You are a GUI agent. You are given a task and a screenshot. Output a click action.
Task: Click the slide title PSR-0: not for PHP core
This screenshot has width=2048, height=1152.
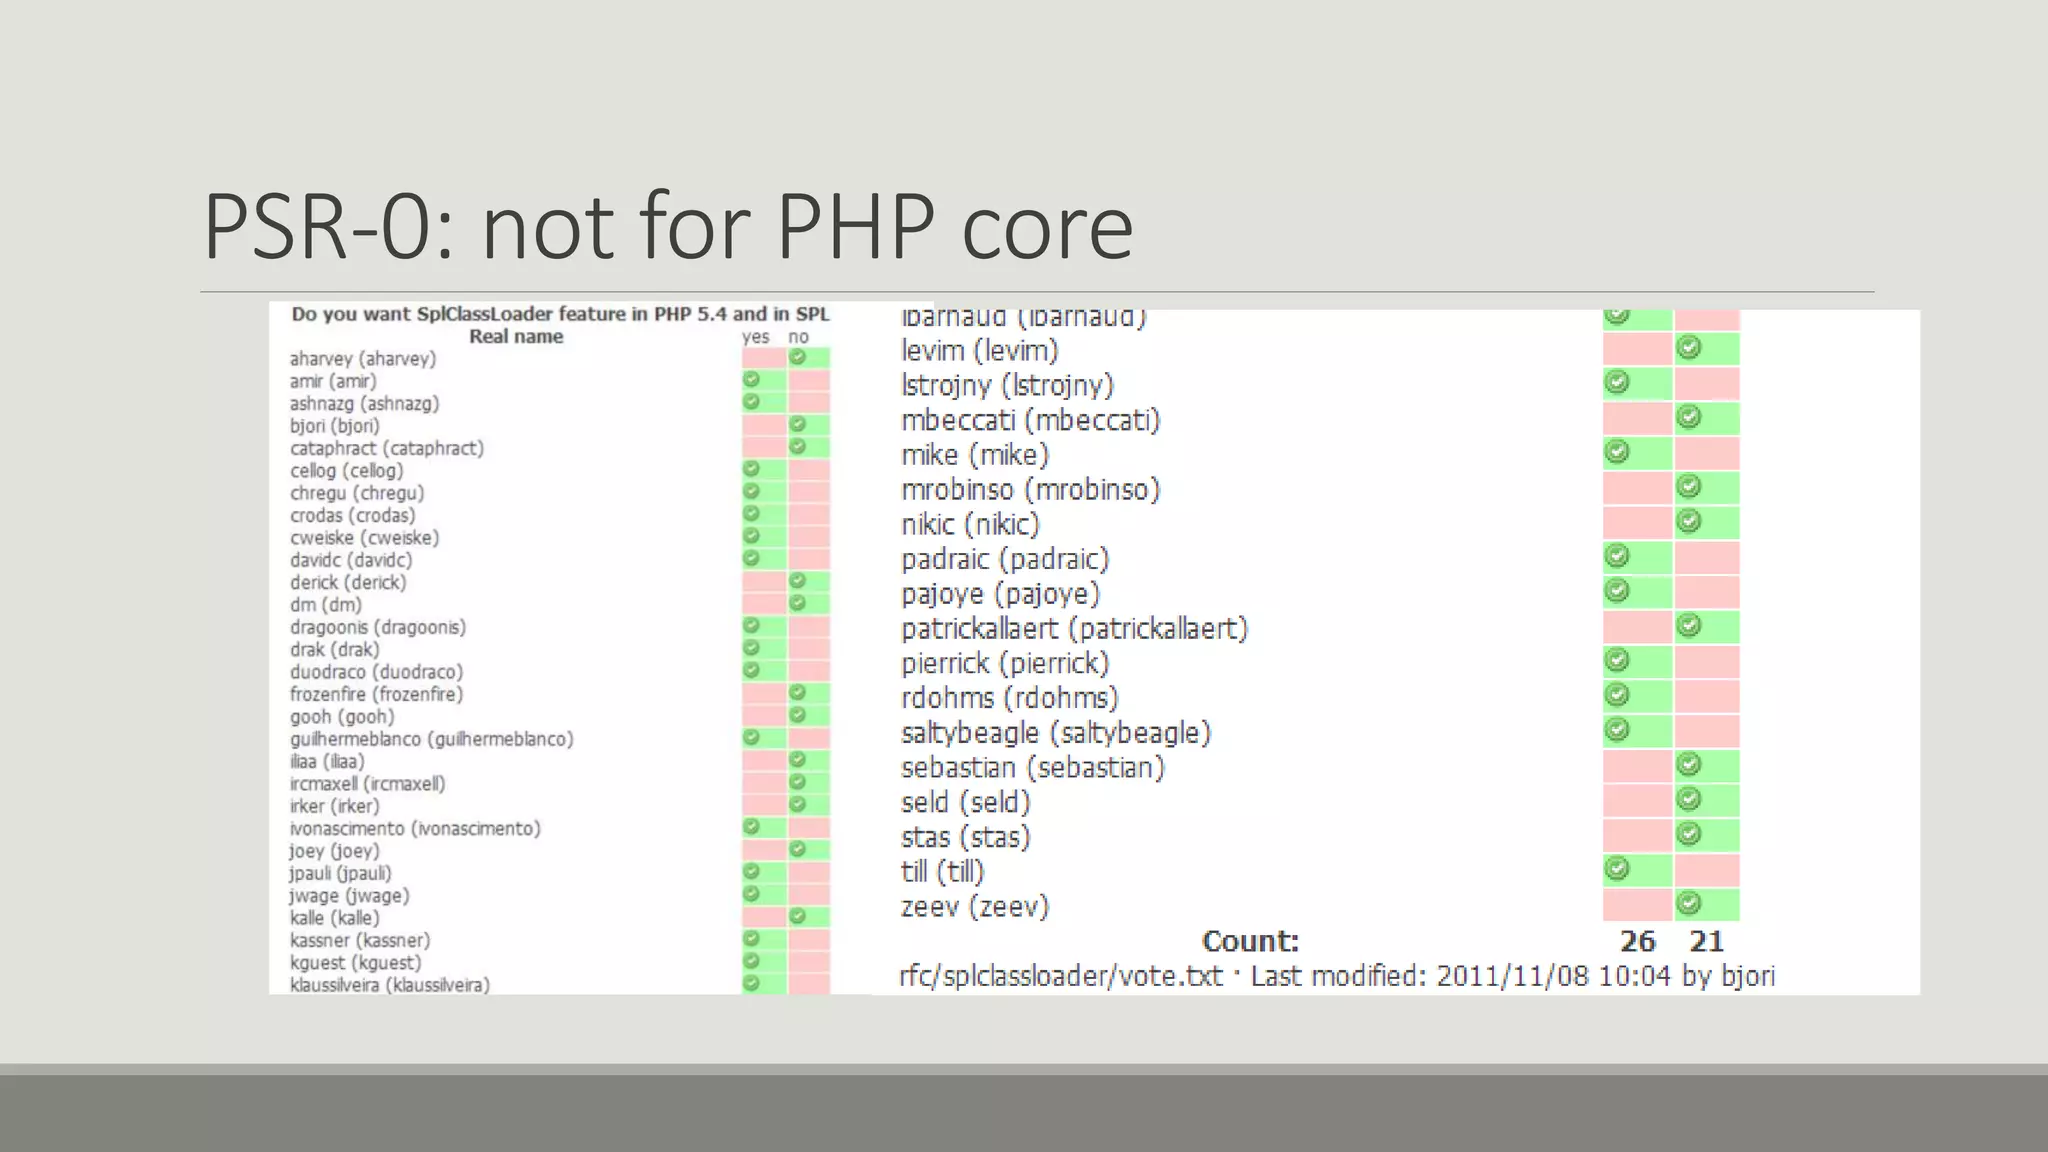[x=668, y=226]
